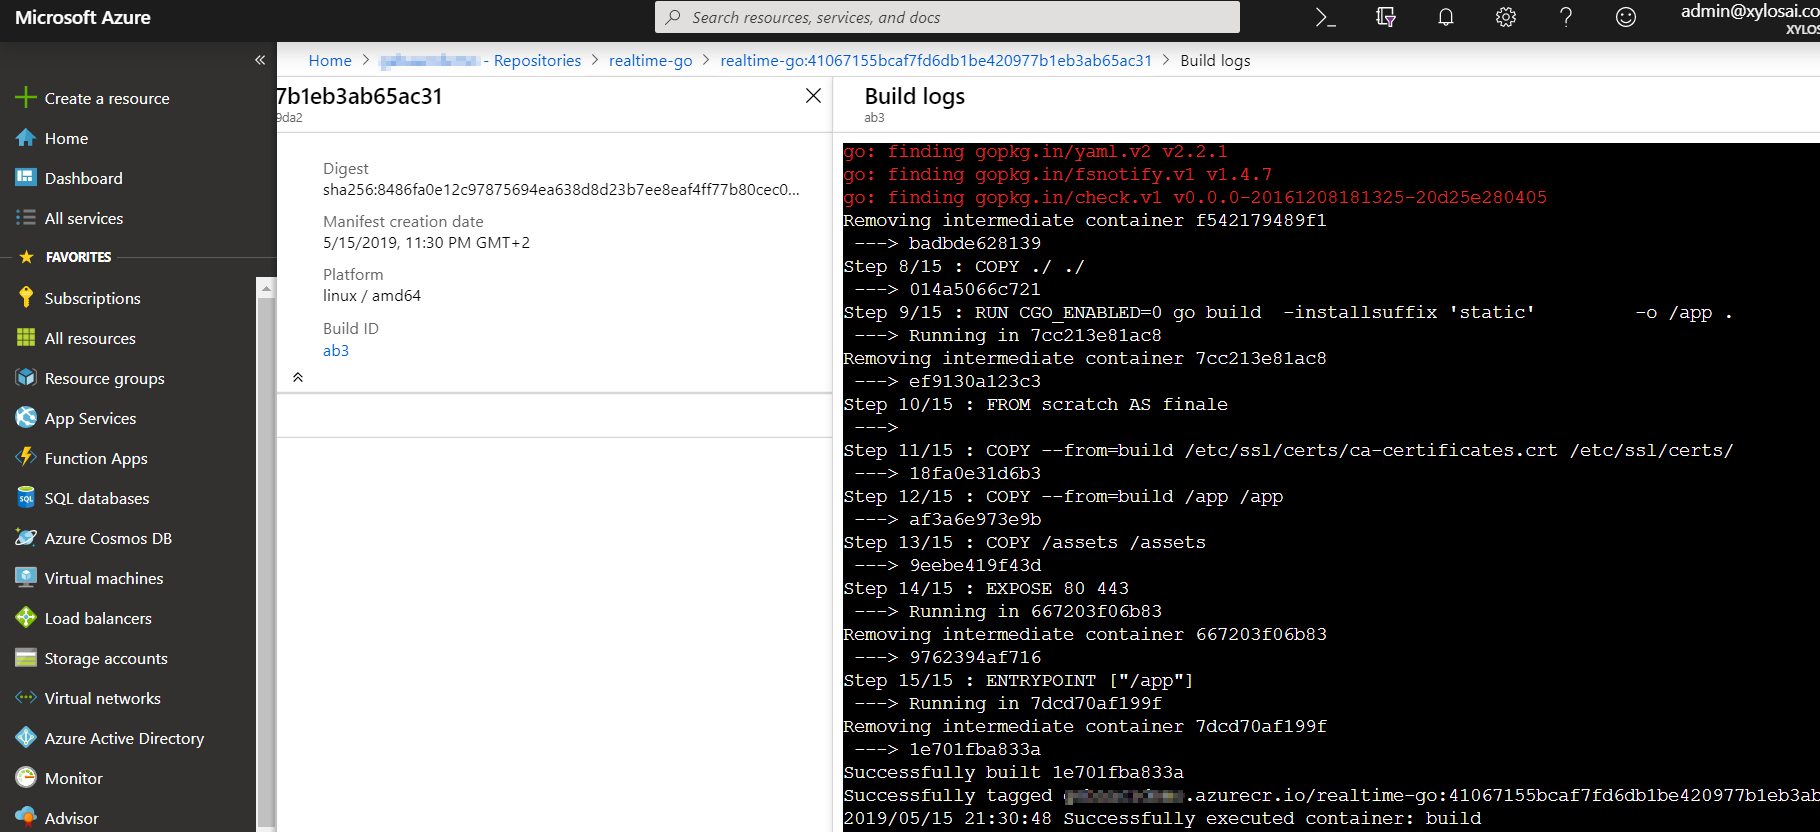Navigate to realtime-go breadcrumb
Image resolution: width=1820 pixels, height=832 pixels.
tap(650, 60)
